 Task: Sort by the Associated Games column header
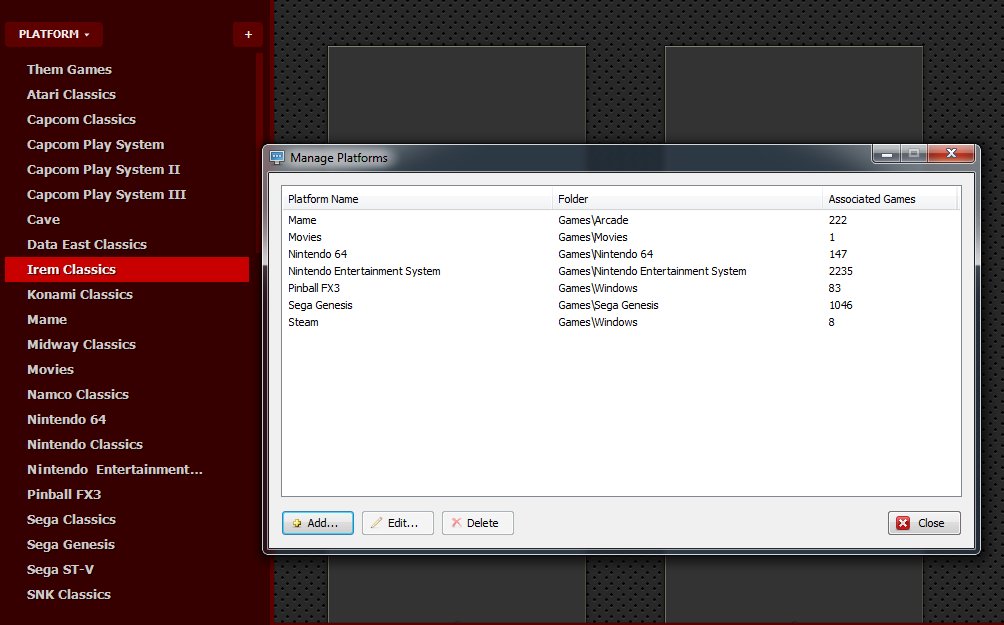pyautogui.click(x=889, y=199)
